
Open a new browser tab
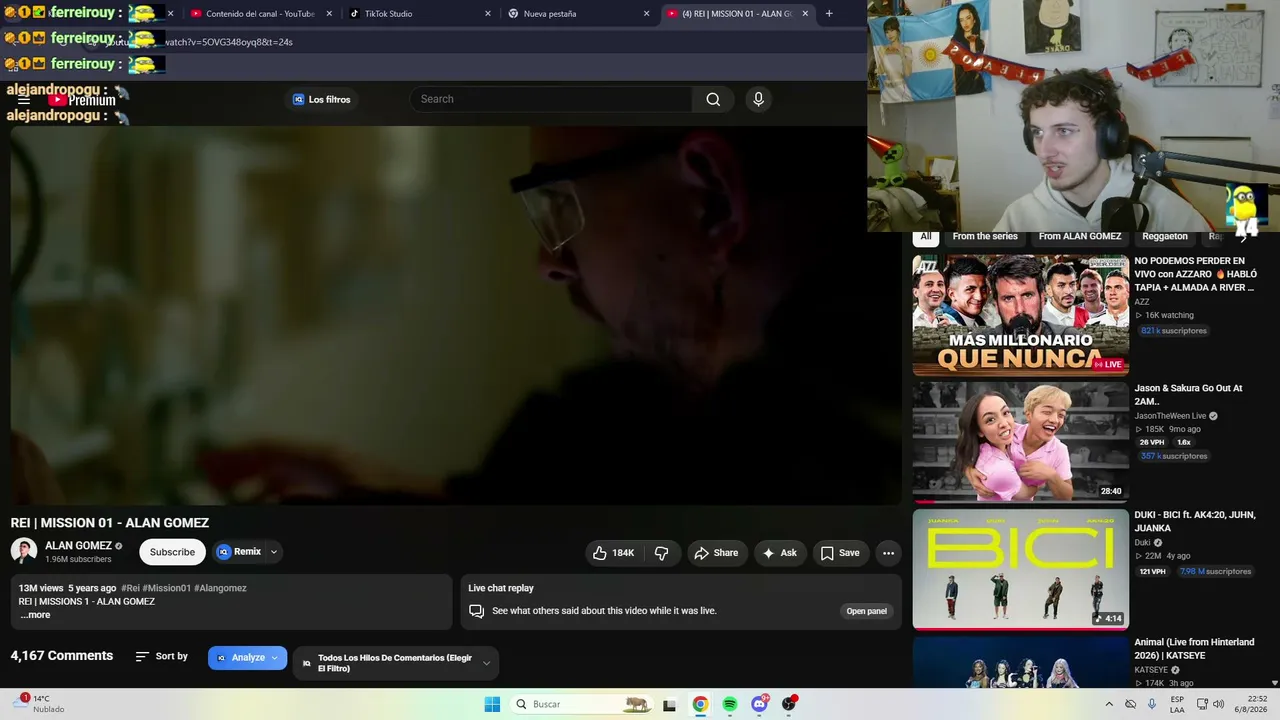[829, 14]
